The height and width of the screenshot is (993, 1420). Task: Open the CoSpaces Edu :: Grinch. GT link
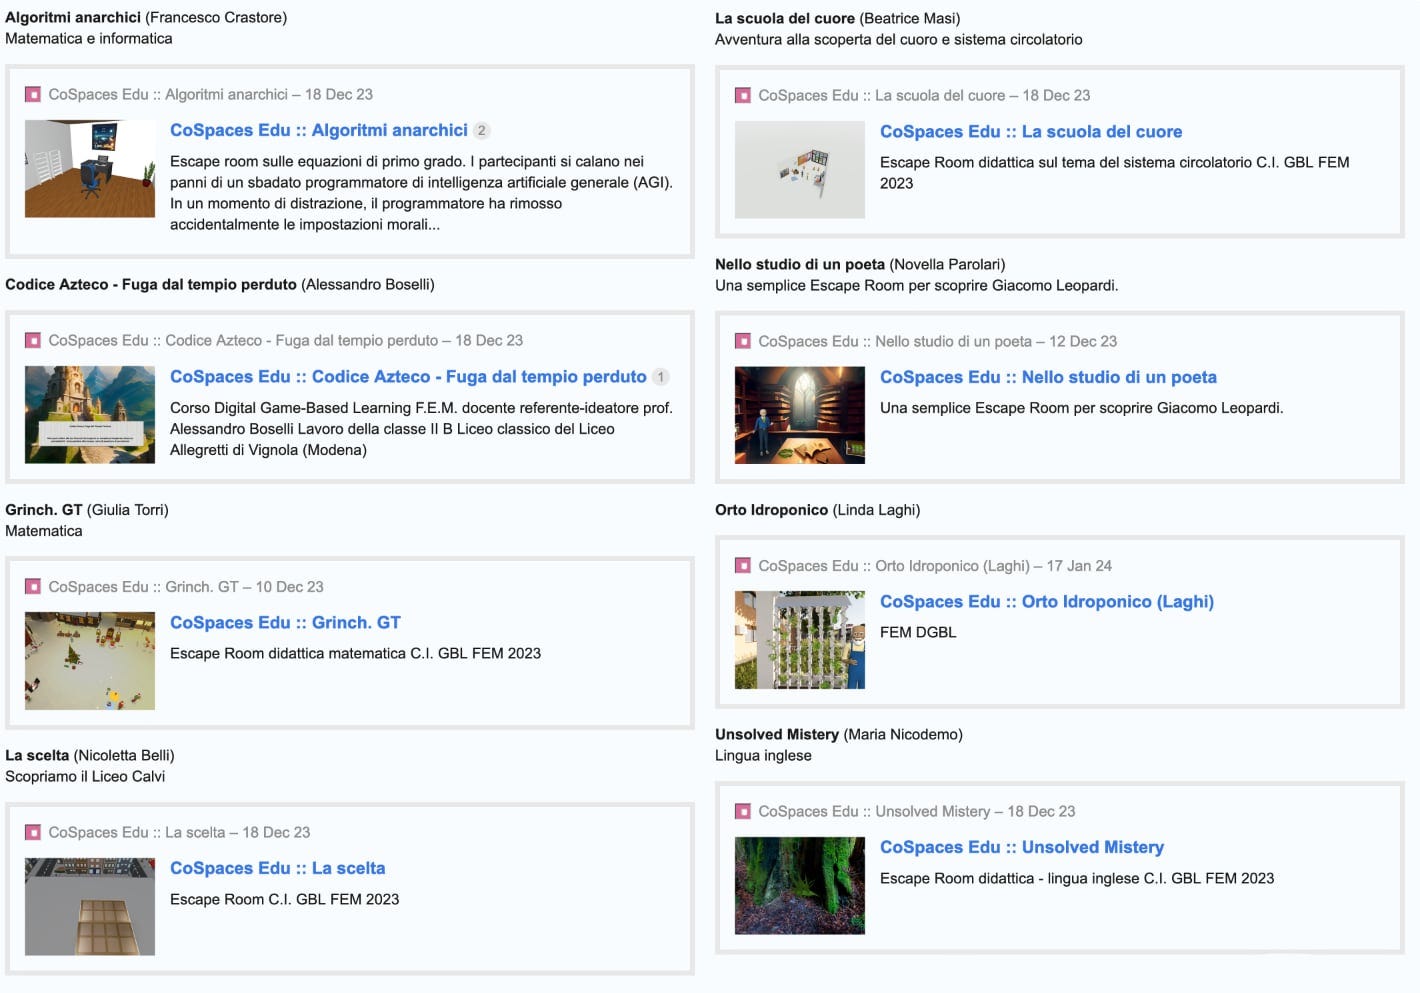(285, 623)
